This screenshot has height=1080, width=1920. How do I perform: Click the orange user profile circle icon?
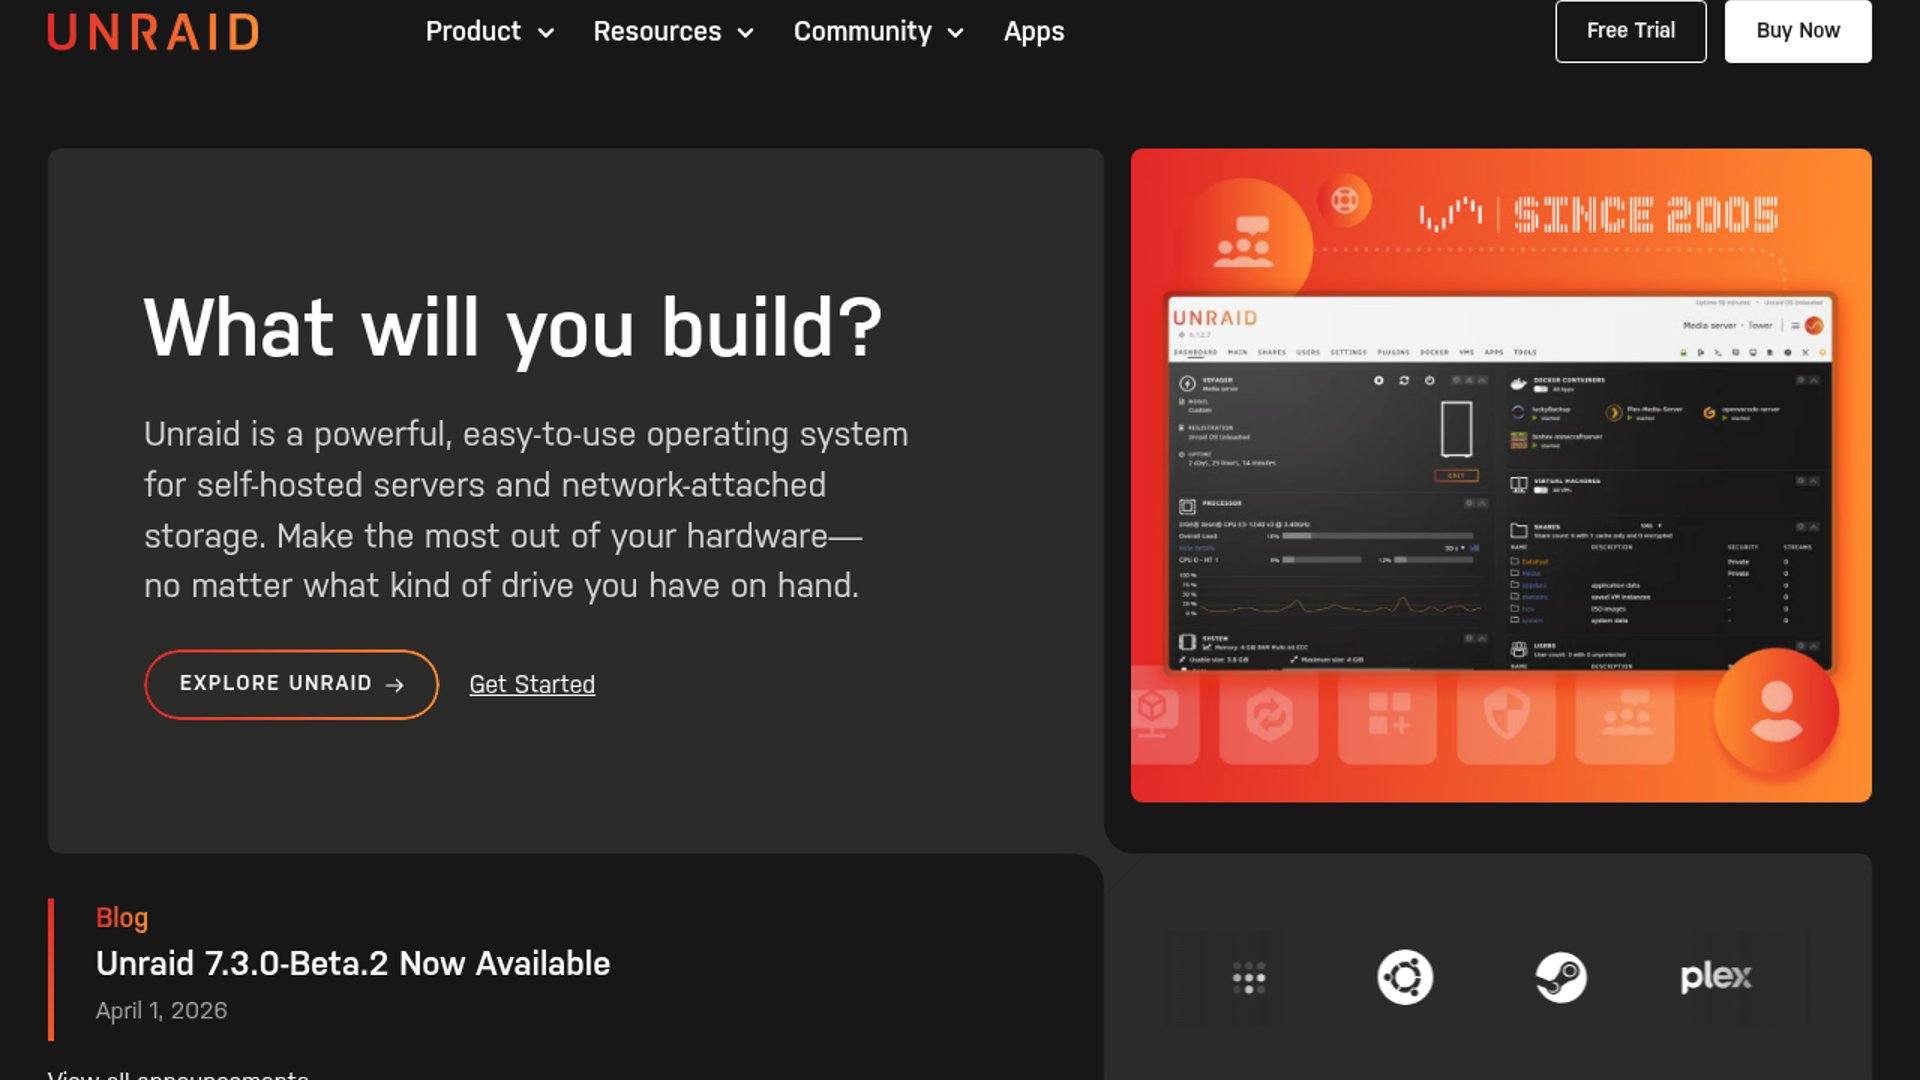click(x=1776, y=711)
